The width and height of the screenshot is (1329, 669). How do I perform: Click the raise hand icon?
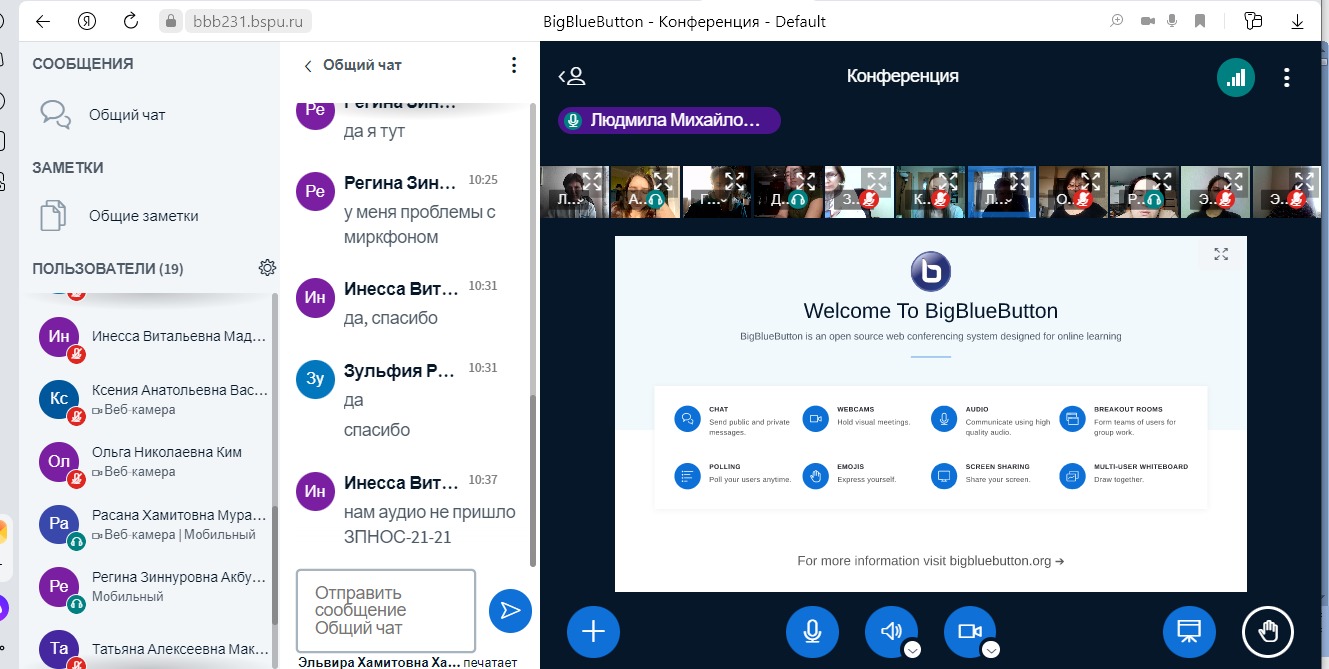pyautogui.click(x=1267, y=631)
